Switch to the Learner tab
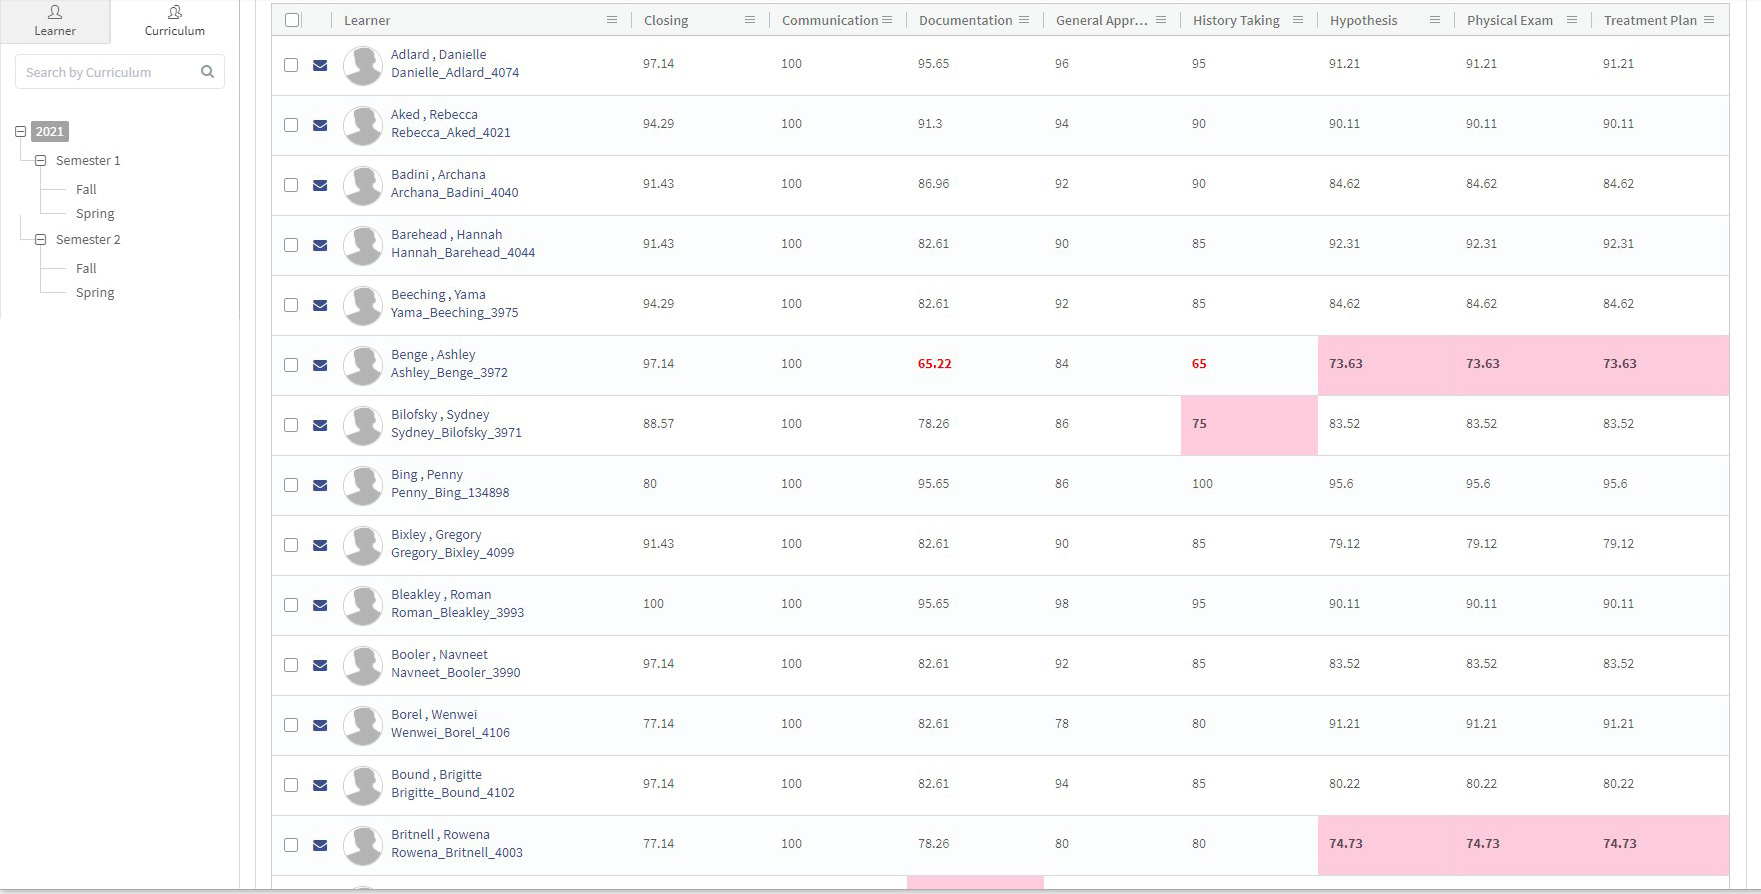Viewport: 1761px width, 894px height. (x=55, y=21)
